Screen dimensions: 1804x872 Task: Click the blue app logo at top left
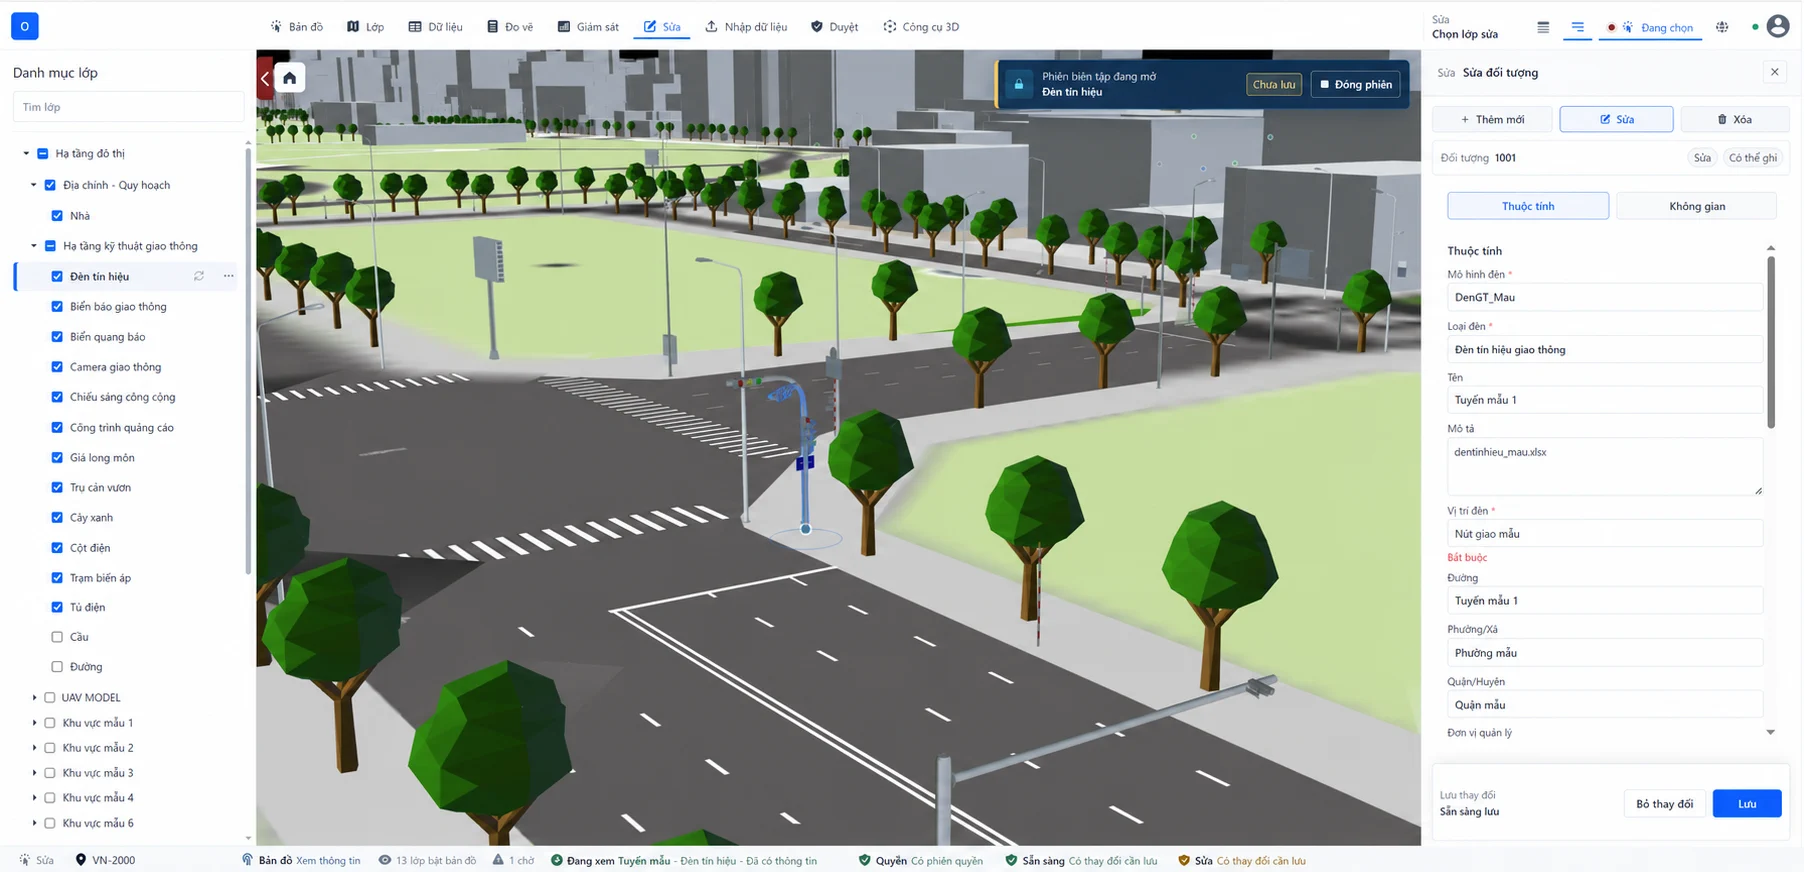pyautogui.click(x=25, y=26)
